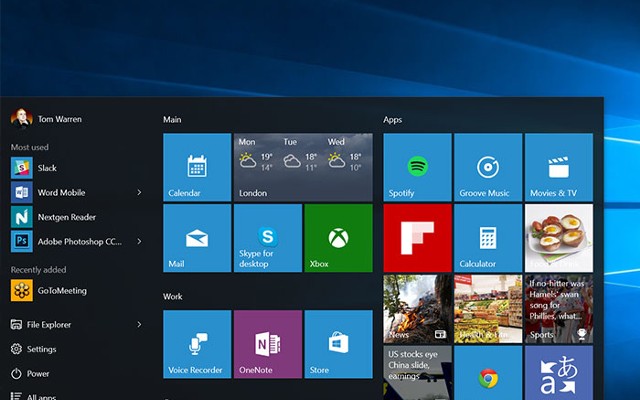Click Monday's forecast in weather tile
640x400 pixels.
click(x=256, y=156)
